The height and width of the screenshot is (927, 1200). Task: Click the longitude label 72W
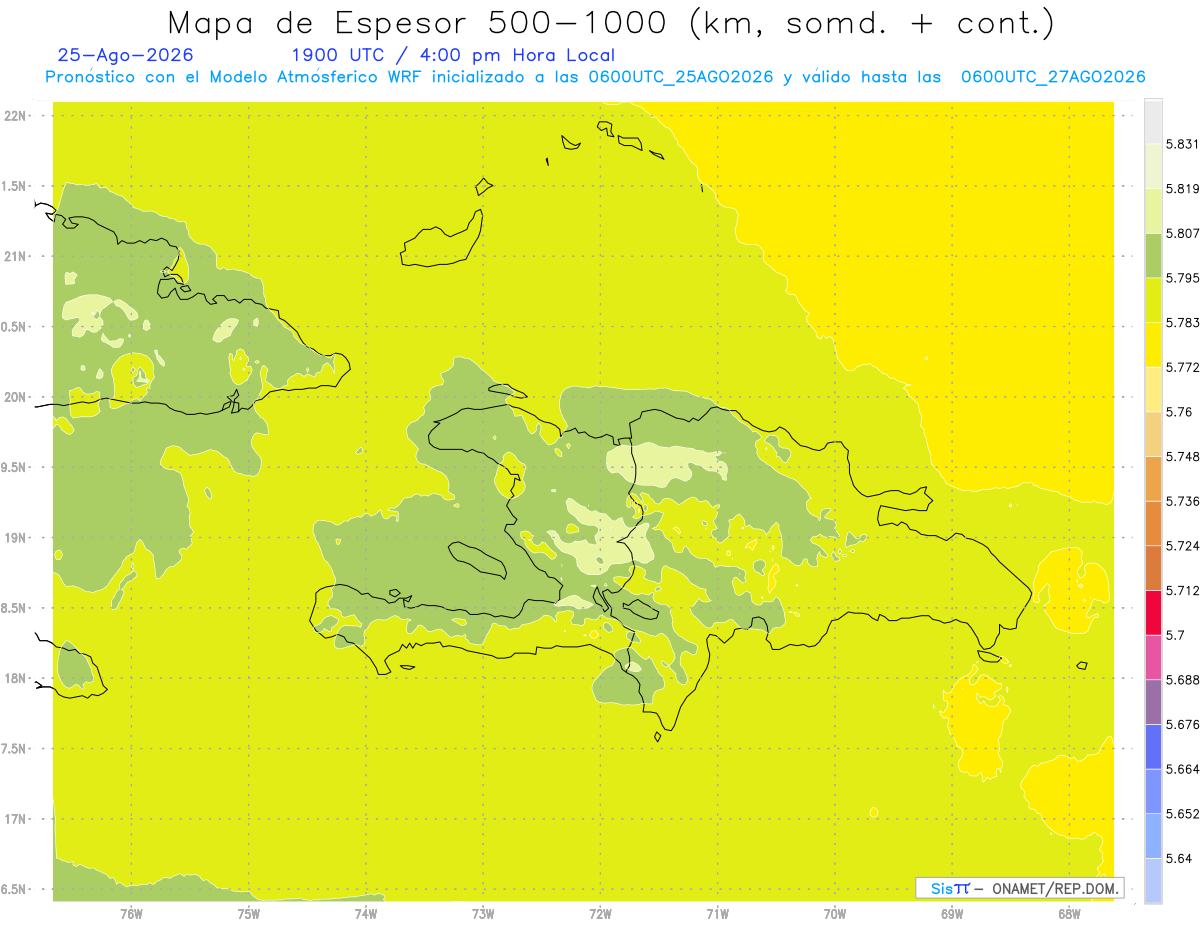click(600, 913)
